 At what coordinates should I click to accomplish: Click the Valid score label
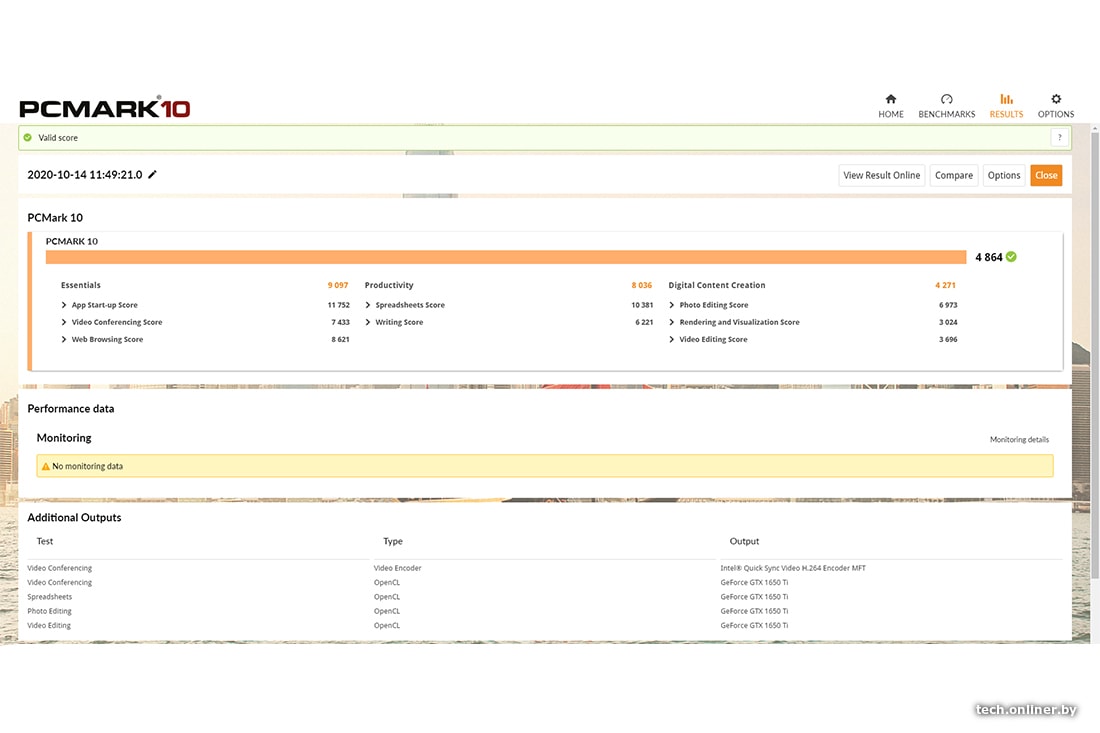(x=58, y=137)
